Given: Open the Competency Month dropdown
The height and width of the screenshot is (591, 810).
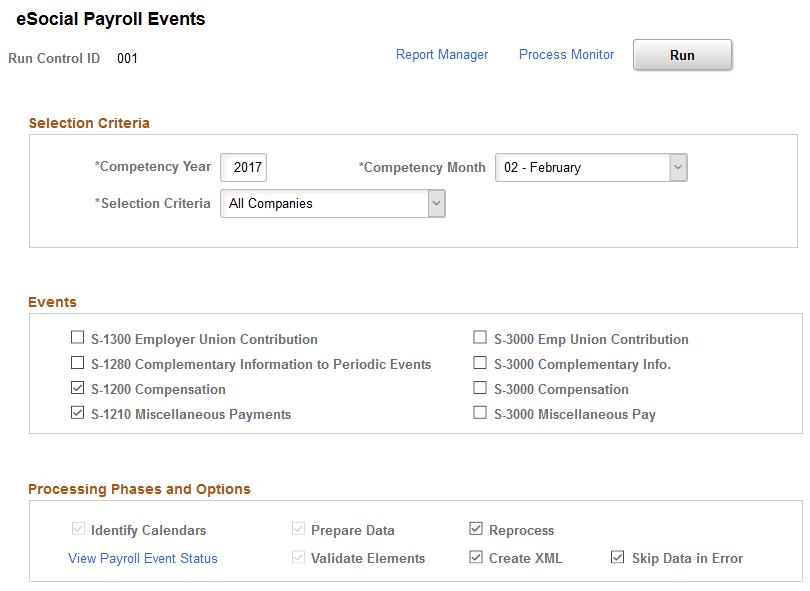Looking at the screenshot, I should click(x=591, y=168).
